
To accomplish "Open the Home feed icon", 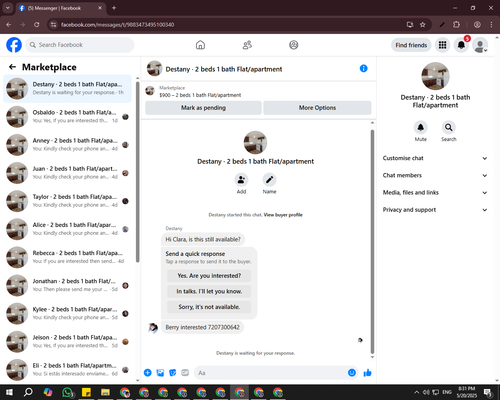I will pyautogui.click(x=200, y=45).
